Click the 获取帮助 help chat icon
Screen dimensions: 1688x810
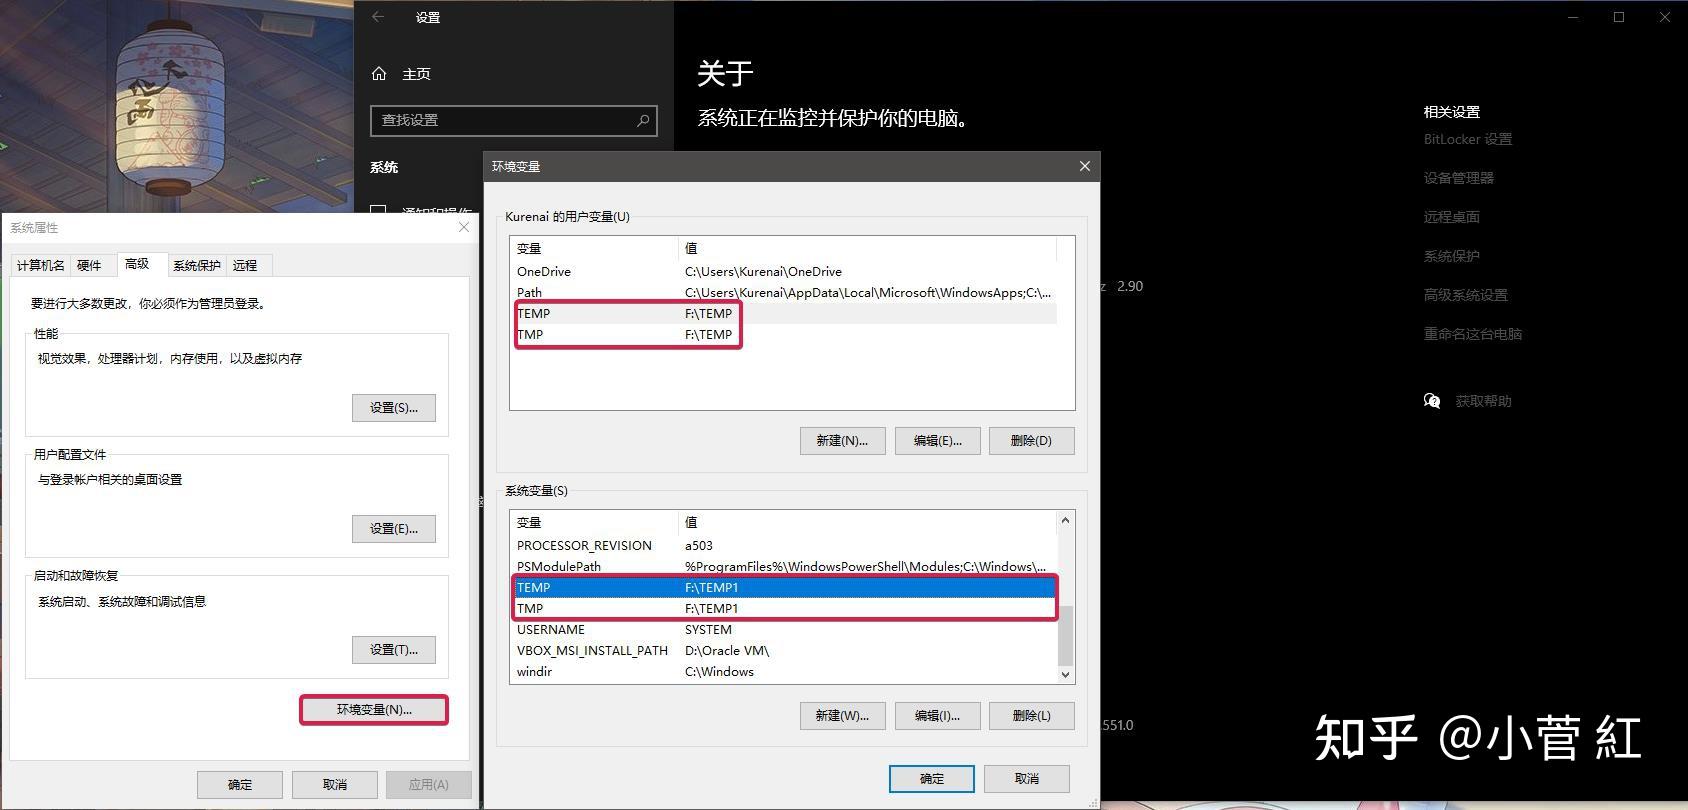[x=1432, y=401]
